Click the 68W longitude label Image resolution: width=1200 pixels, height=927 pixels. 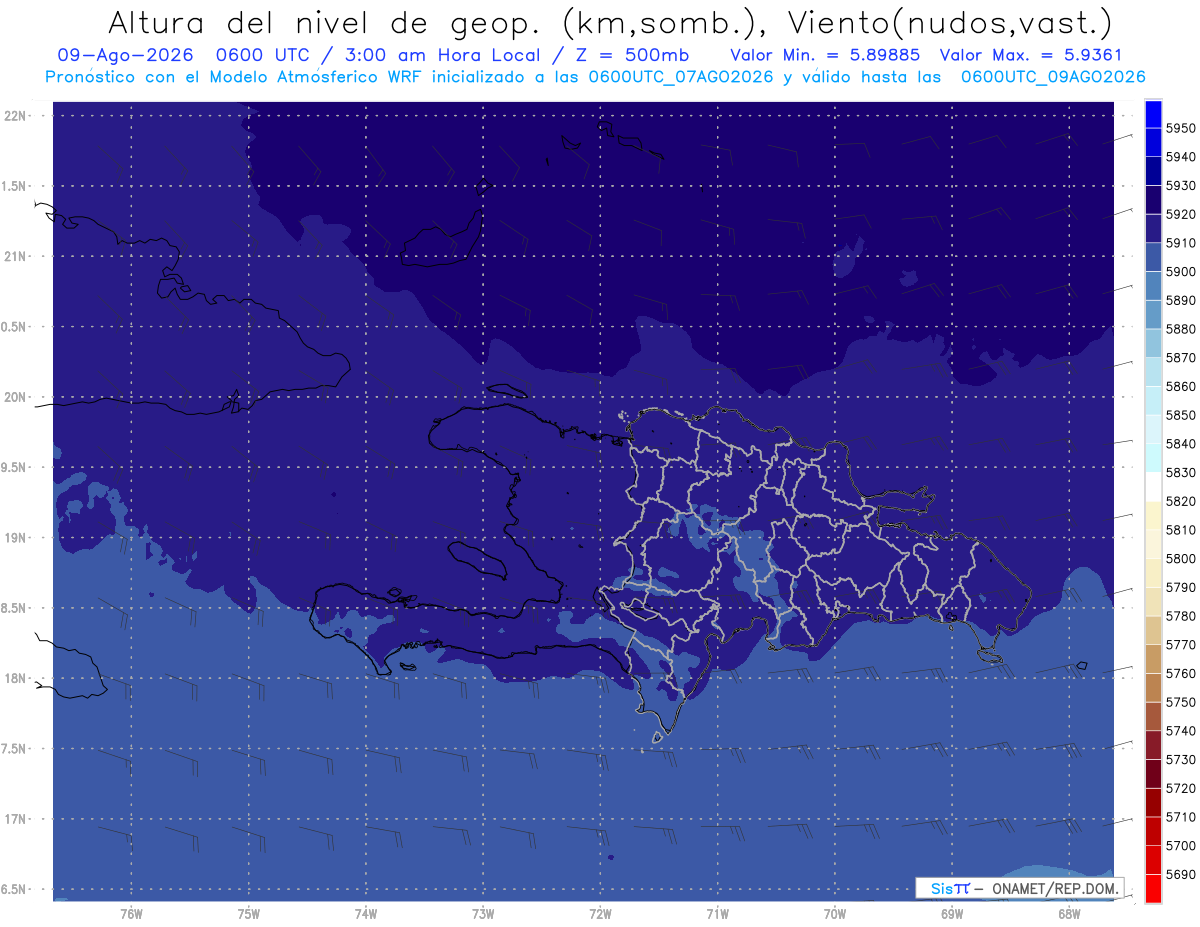(x=1069, y=913)
